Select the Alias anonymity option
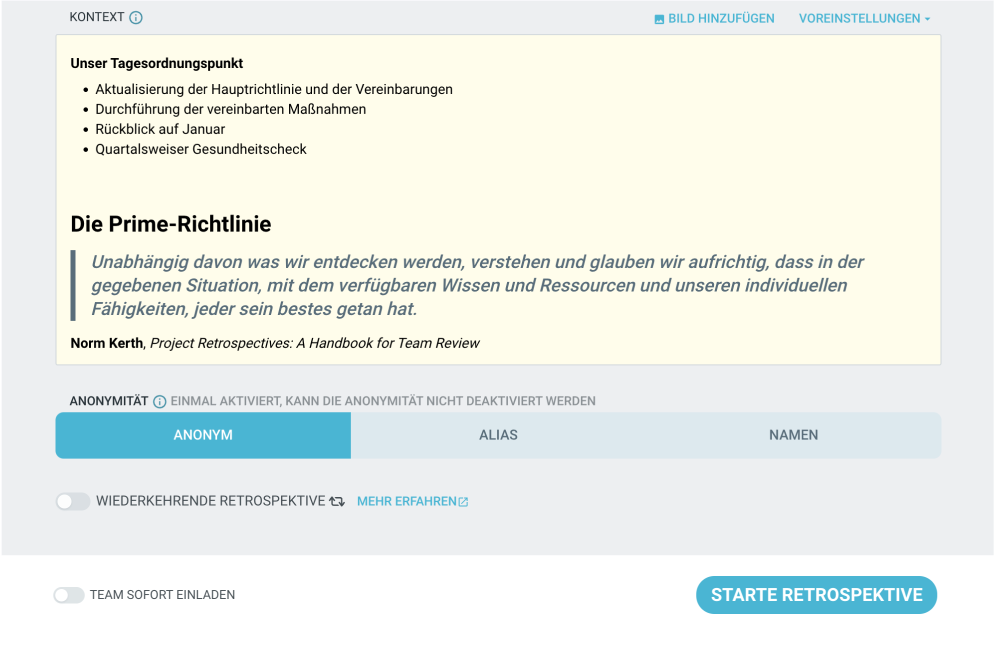Screen dimensions: 994x645 pos(498,435)
